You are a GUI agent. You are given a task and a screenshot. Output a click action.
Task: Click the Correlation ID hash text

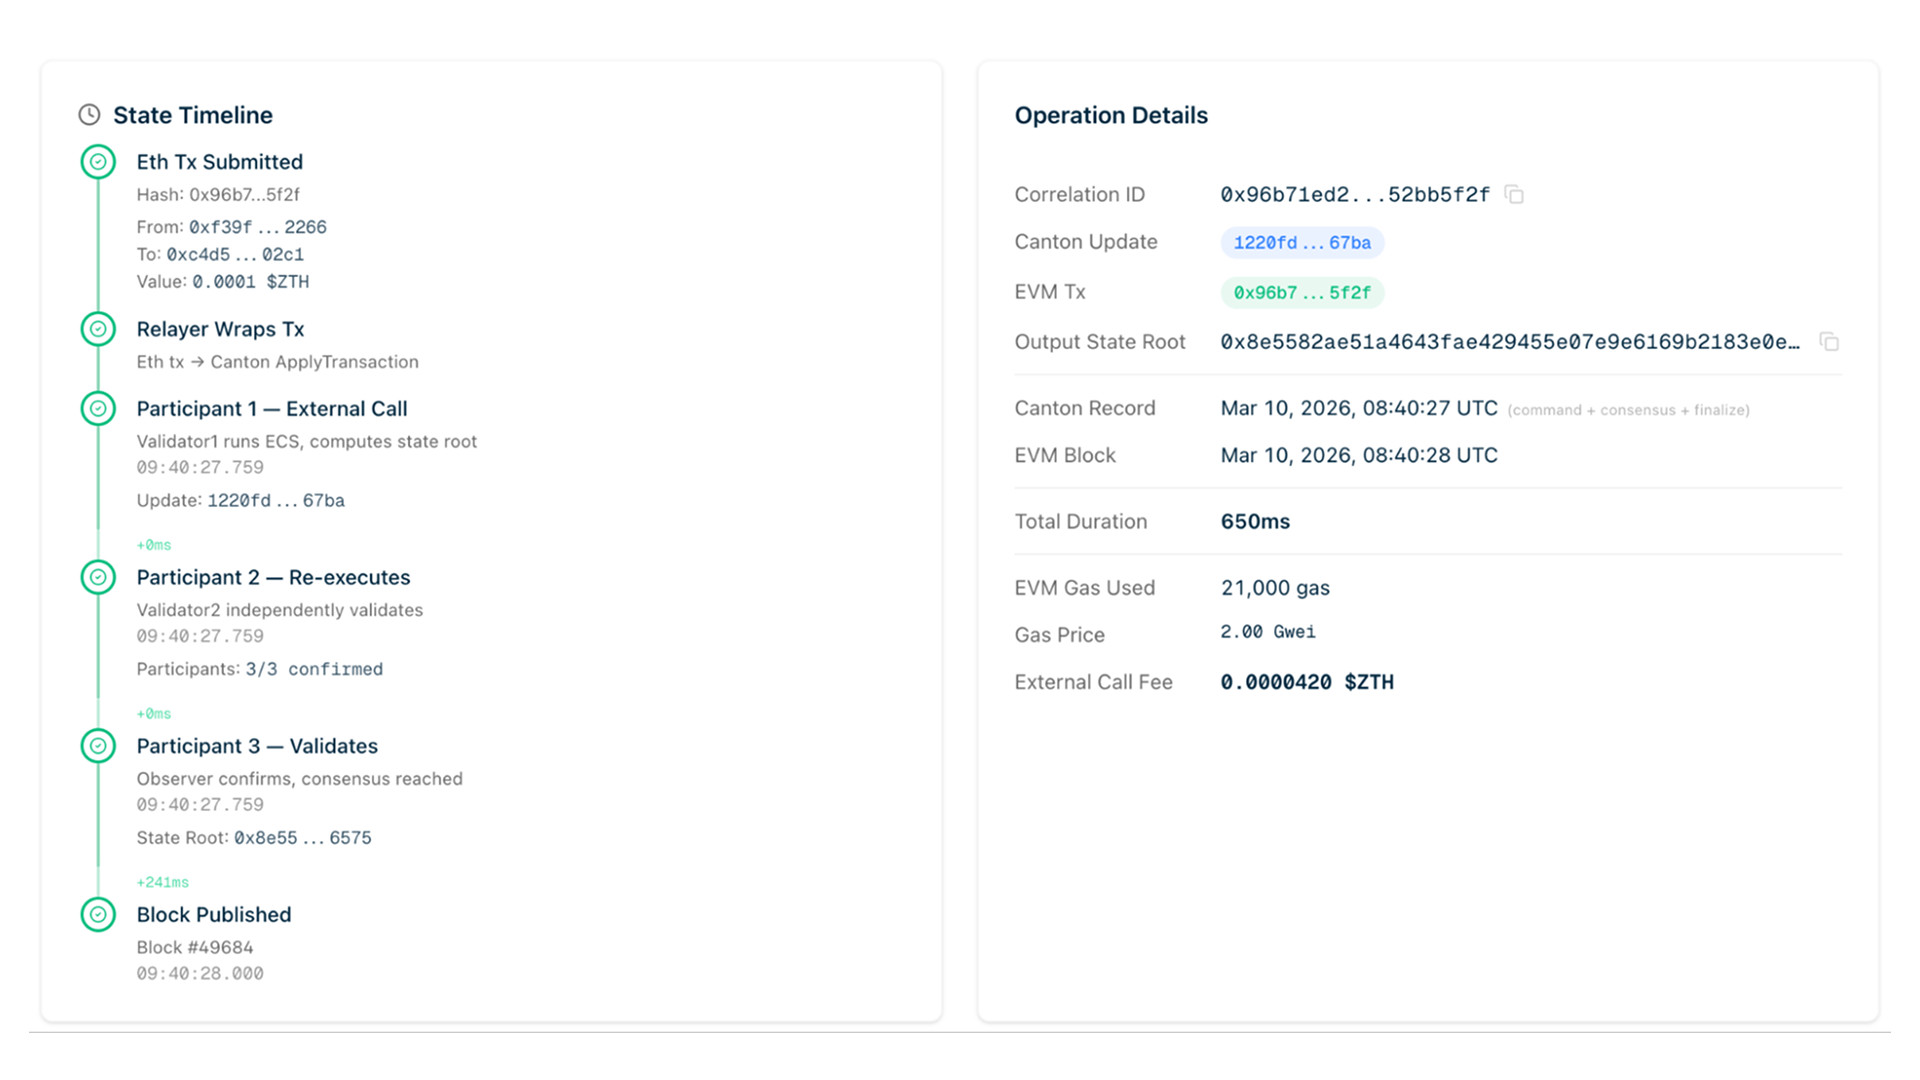(1354, 194)
